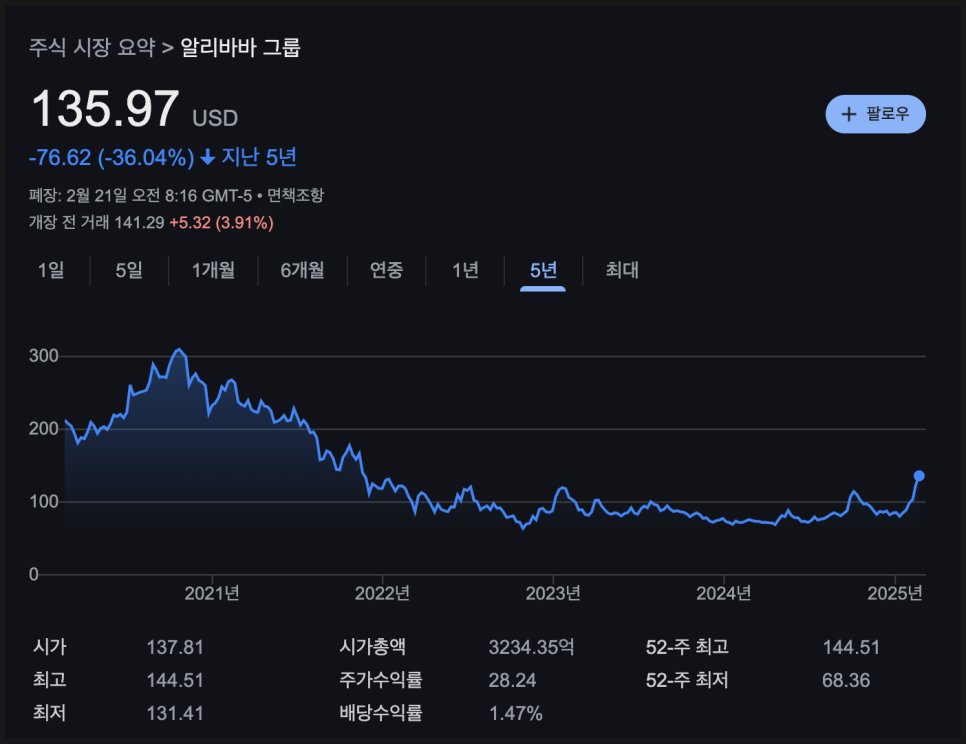This screenshot has height=744, width=966.
Task: Click the 시가총액 value 3234.35억
Action: 531,647
